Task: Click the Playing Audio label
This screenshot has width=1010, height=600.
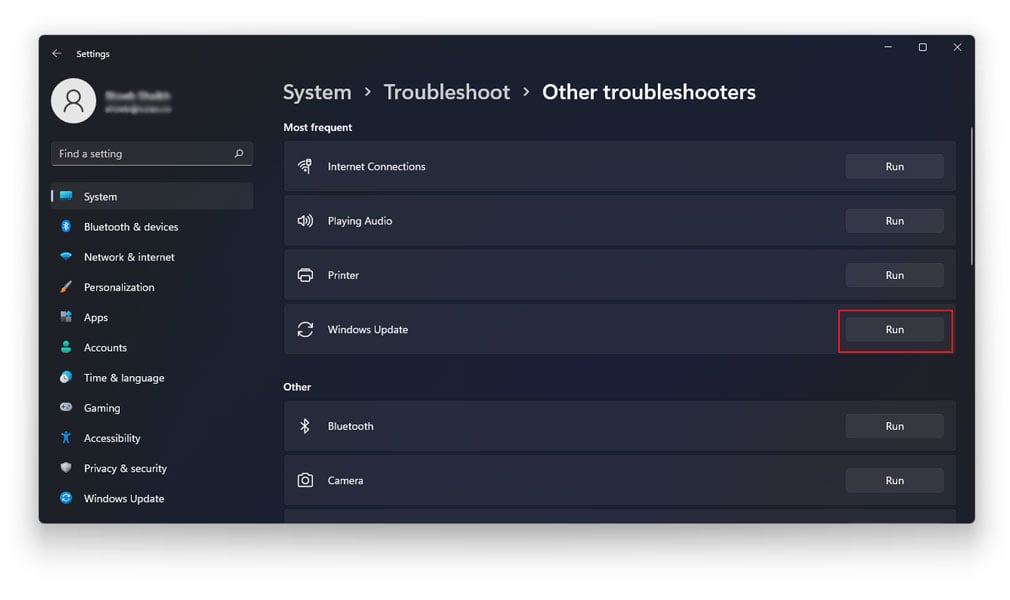Action: pos(359,220)
